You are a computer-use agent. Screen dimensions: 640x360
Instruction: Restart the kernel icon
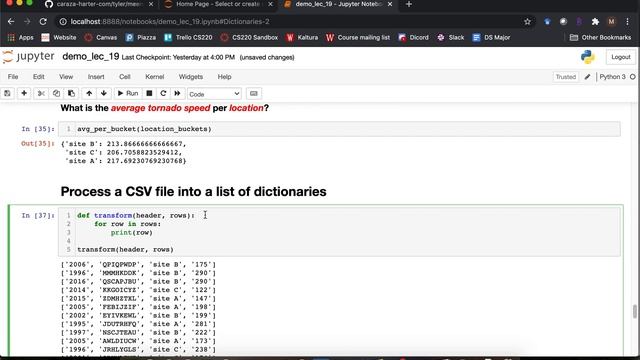(x=163, y=93)
